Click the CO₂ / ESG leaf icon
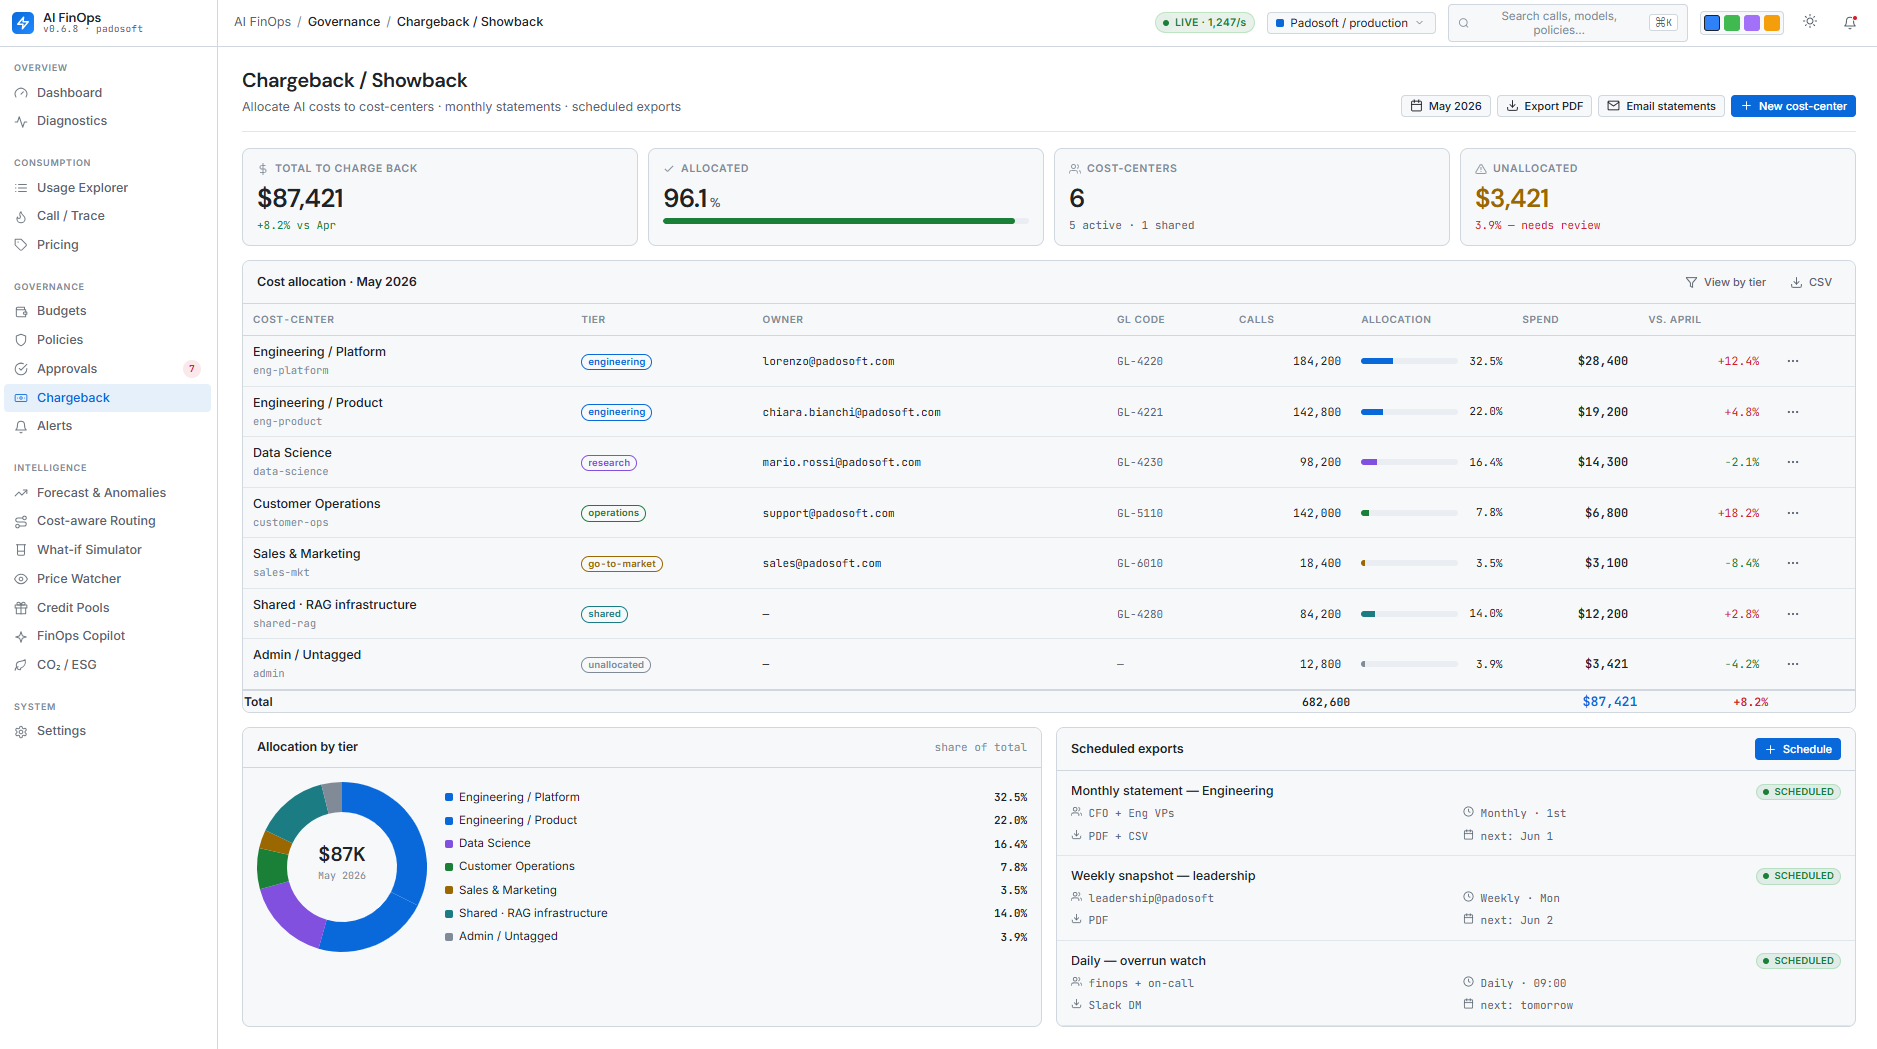 [x=21, y=665]
